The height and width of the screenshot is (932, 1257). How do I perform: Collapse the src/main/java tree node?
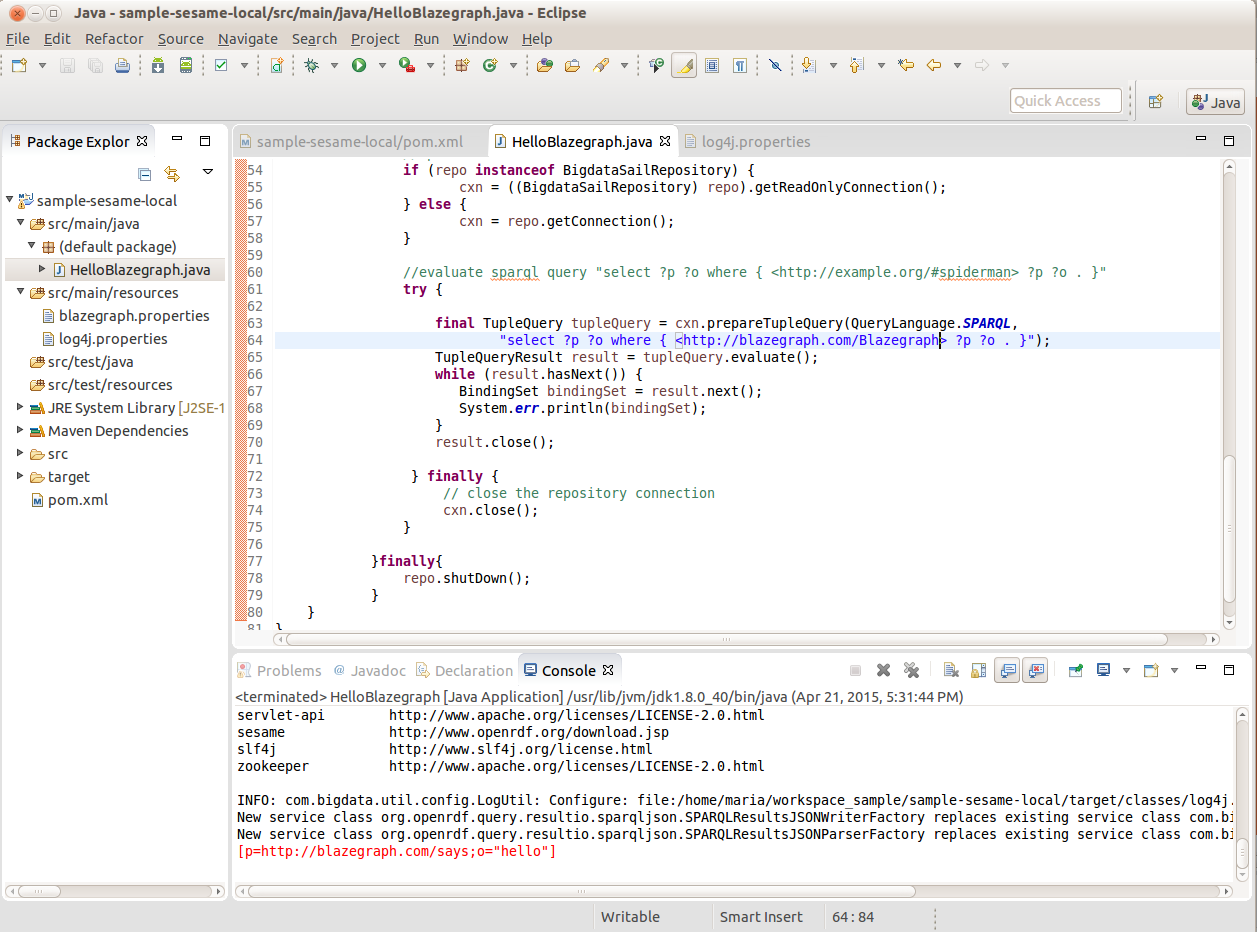(x=20, y=223)
